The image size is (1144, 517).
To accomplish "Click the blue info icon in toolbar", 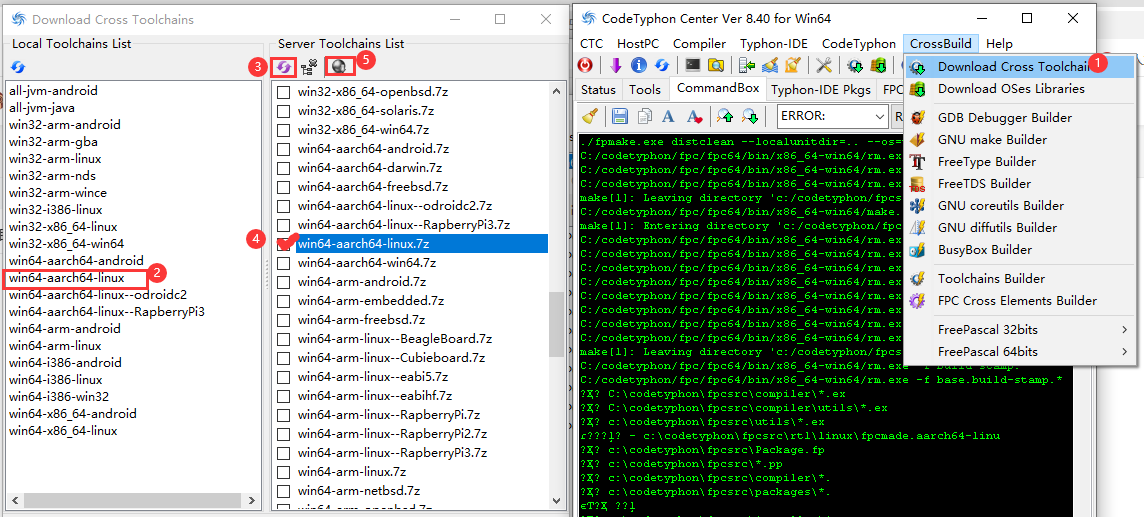I will 639,66.
